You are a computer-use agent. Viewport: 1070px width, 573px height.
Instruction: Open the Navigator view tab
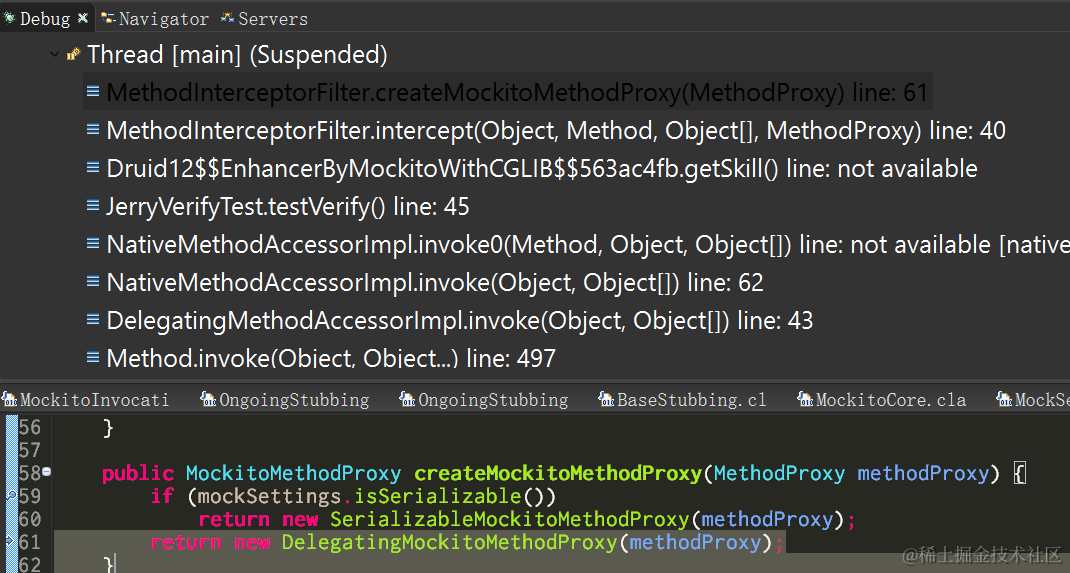[156, 18]
